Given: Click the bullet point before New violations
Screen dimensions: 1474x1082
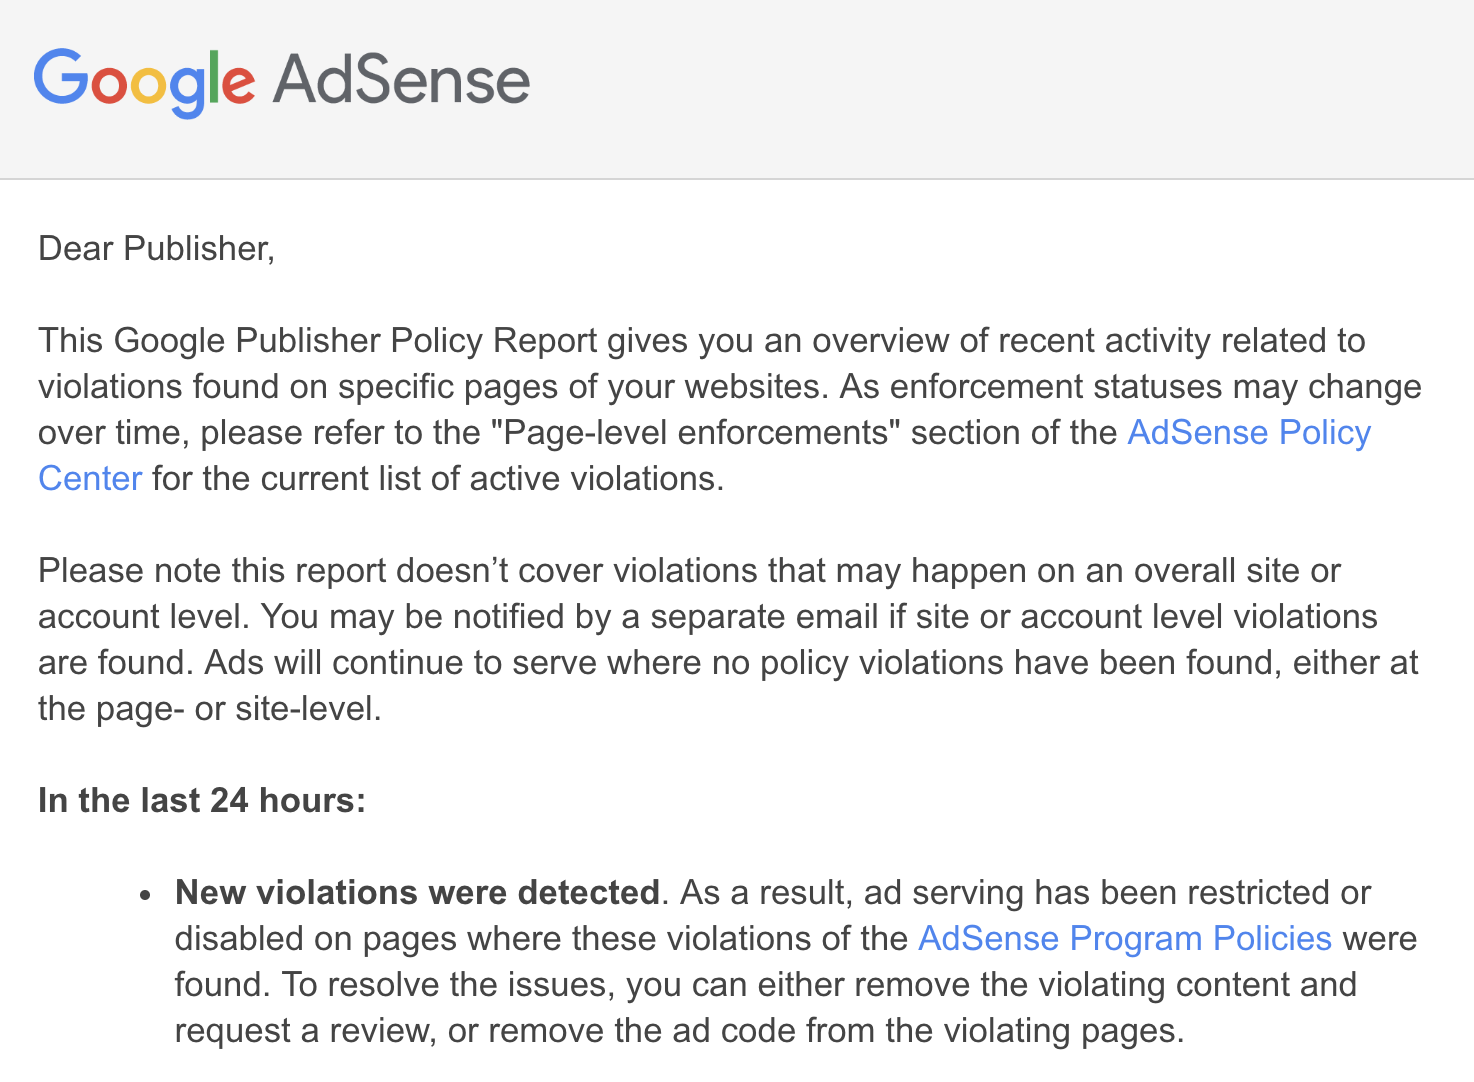Looking at the screenshot, I should pos(146,895).
